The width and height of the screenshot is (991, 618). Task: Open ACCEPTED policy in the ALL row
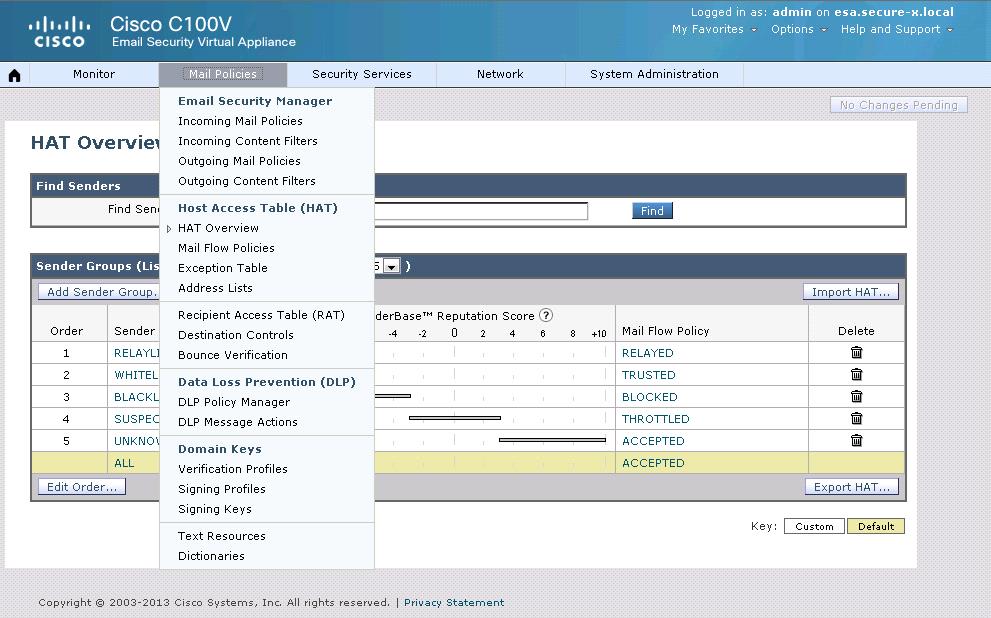click(x=653, y=463)
